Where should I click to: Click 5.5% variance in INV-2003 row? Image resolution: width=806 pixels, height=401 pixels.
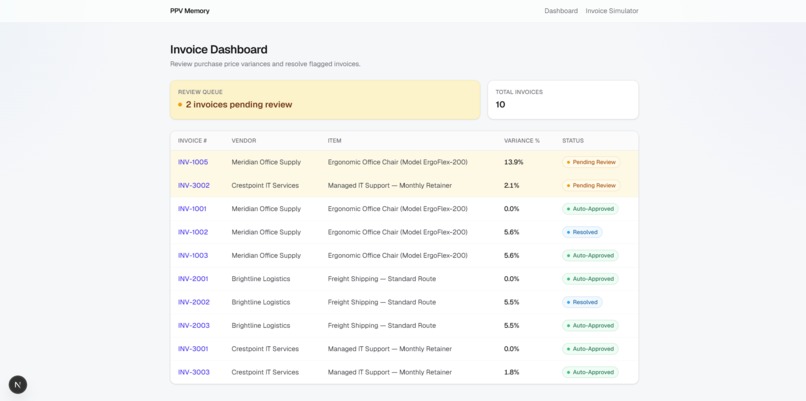[x=511, y=325]
